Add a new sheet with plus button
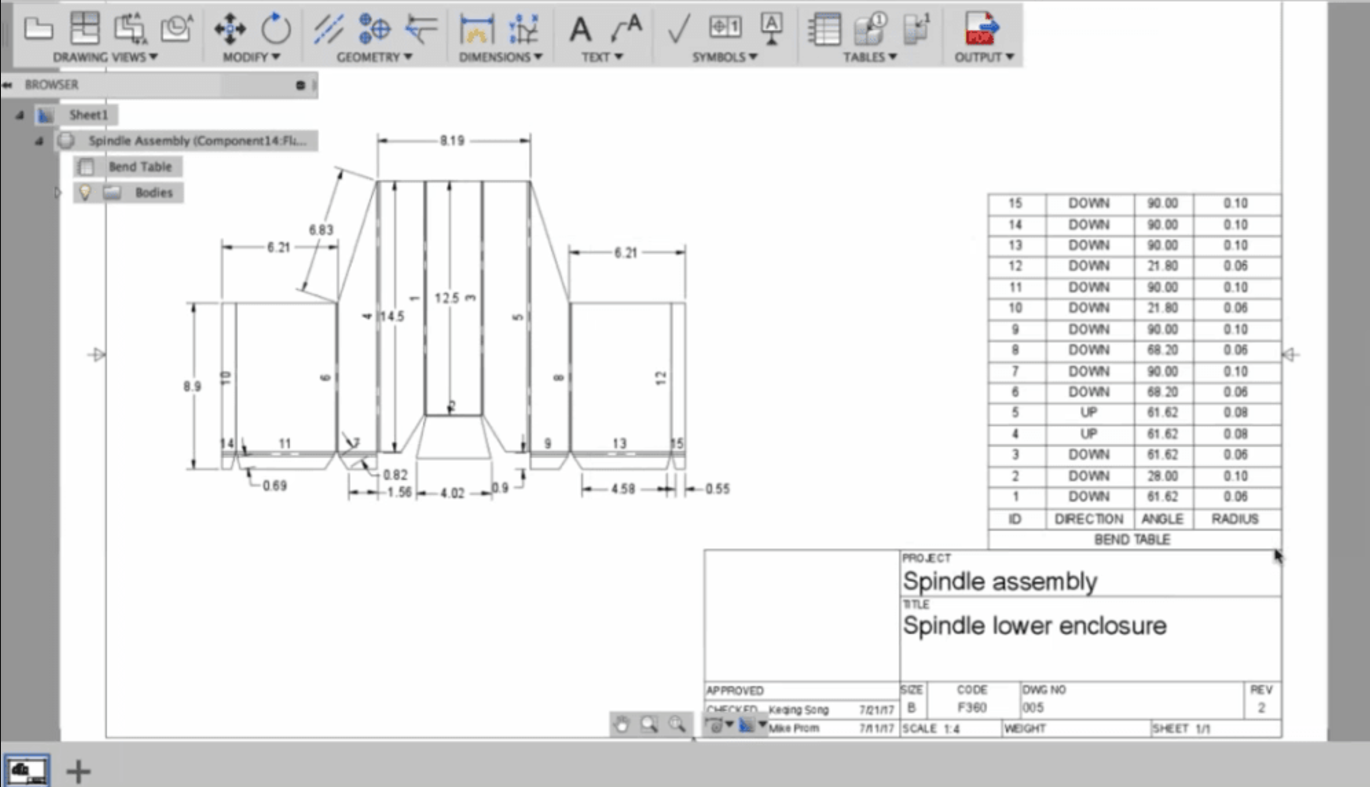Screen dimensions: 1370x787 pos(78,770)
